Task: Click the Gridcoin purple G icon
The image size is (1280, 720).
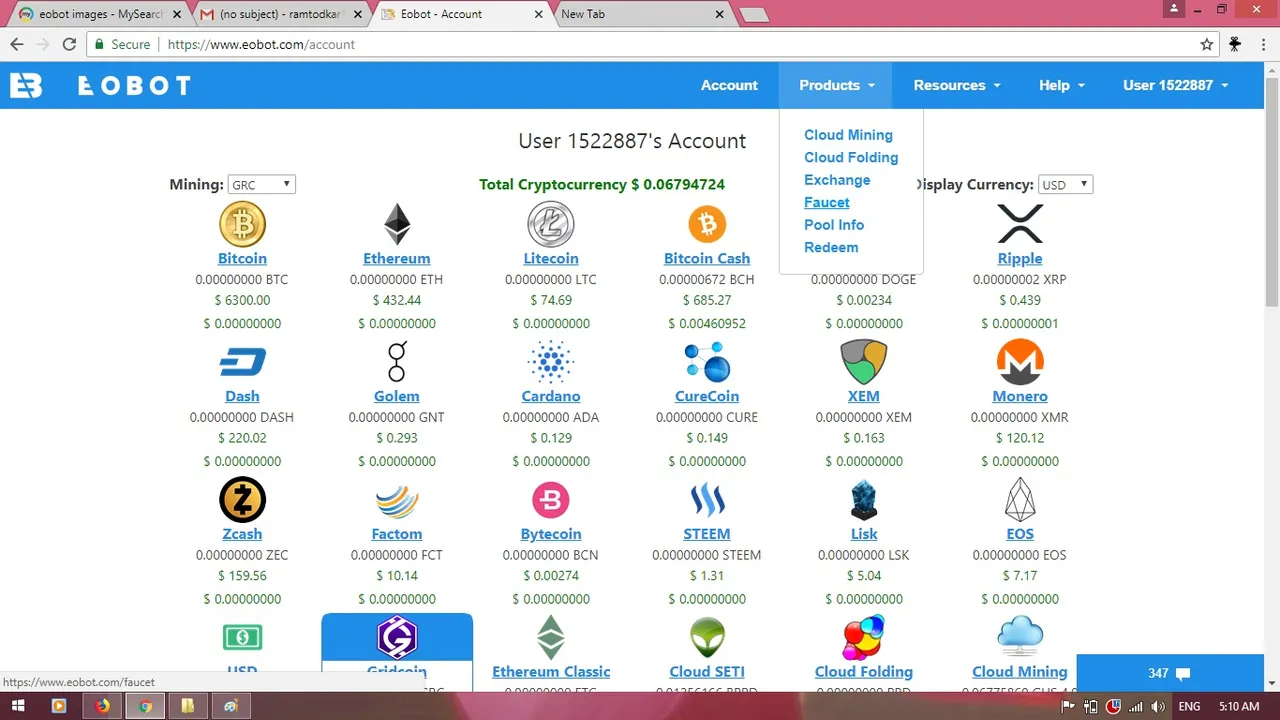Action: tap(397, 638)
